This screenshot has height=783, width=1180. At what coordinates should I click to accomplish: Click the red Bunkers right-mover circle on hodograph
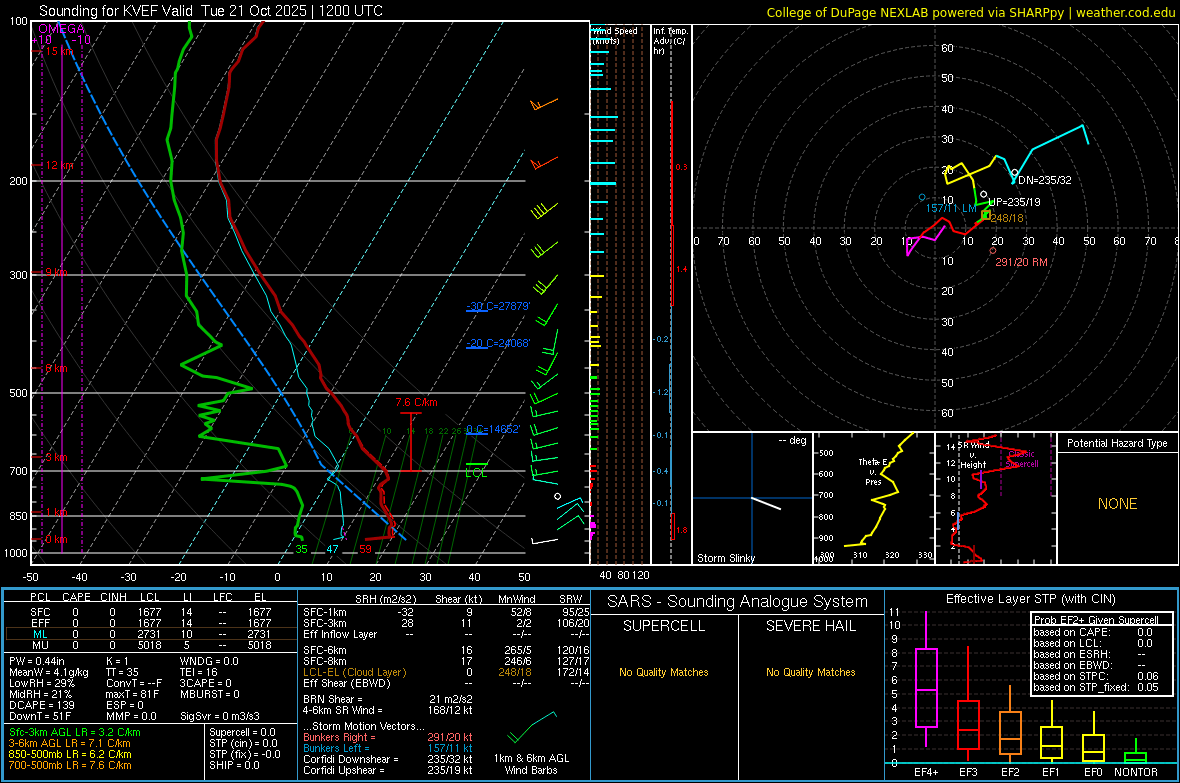click(x=993, y=251)
